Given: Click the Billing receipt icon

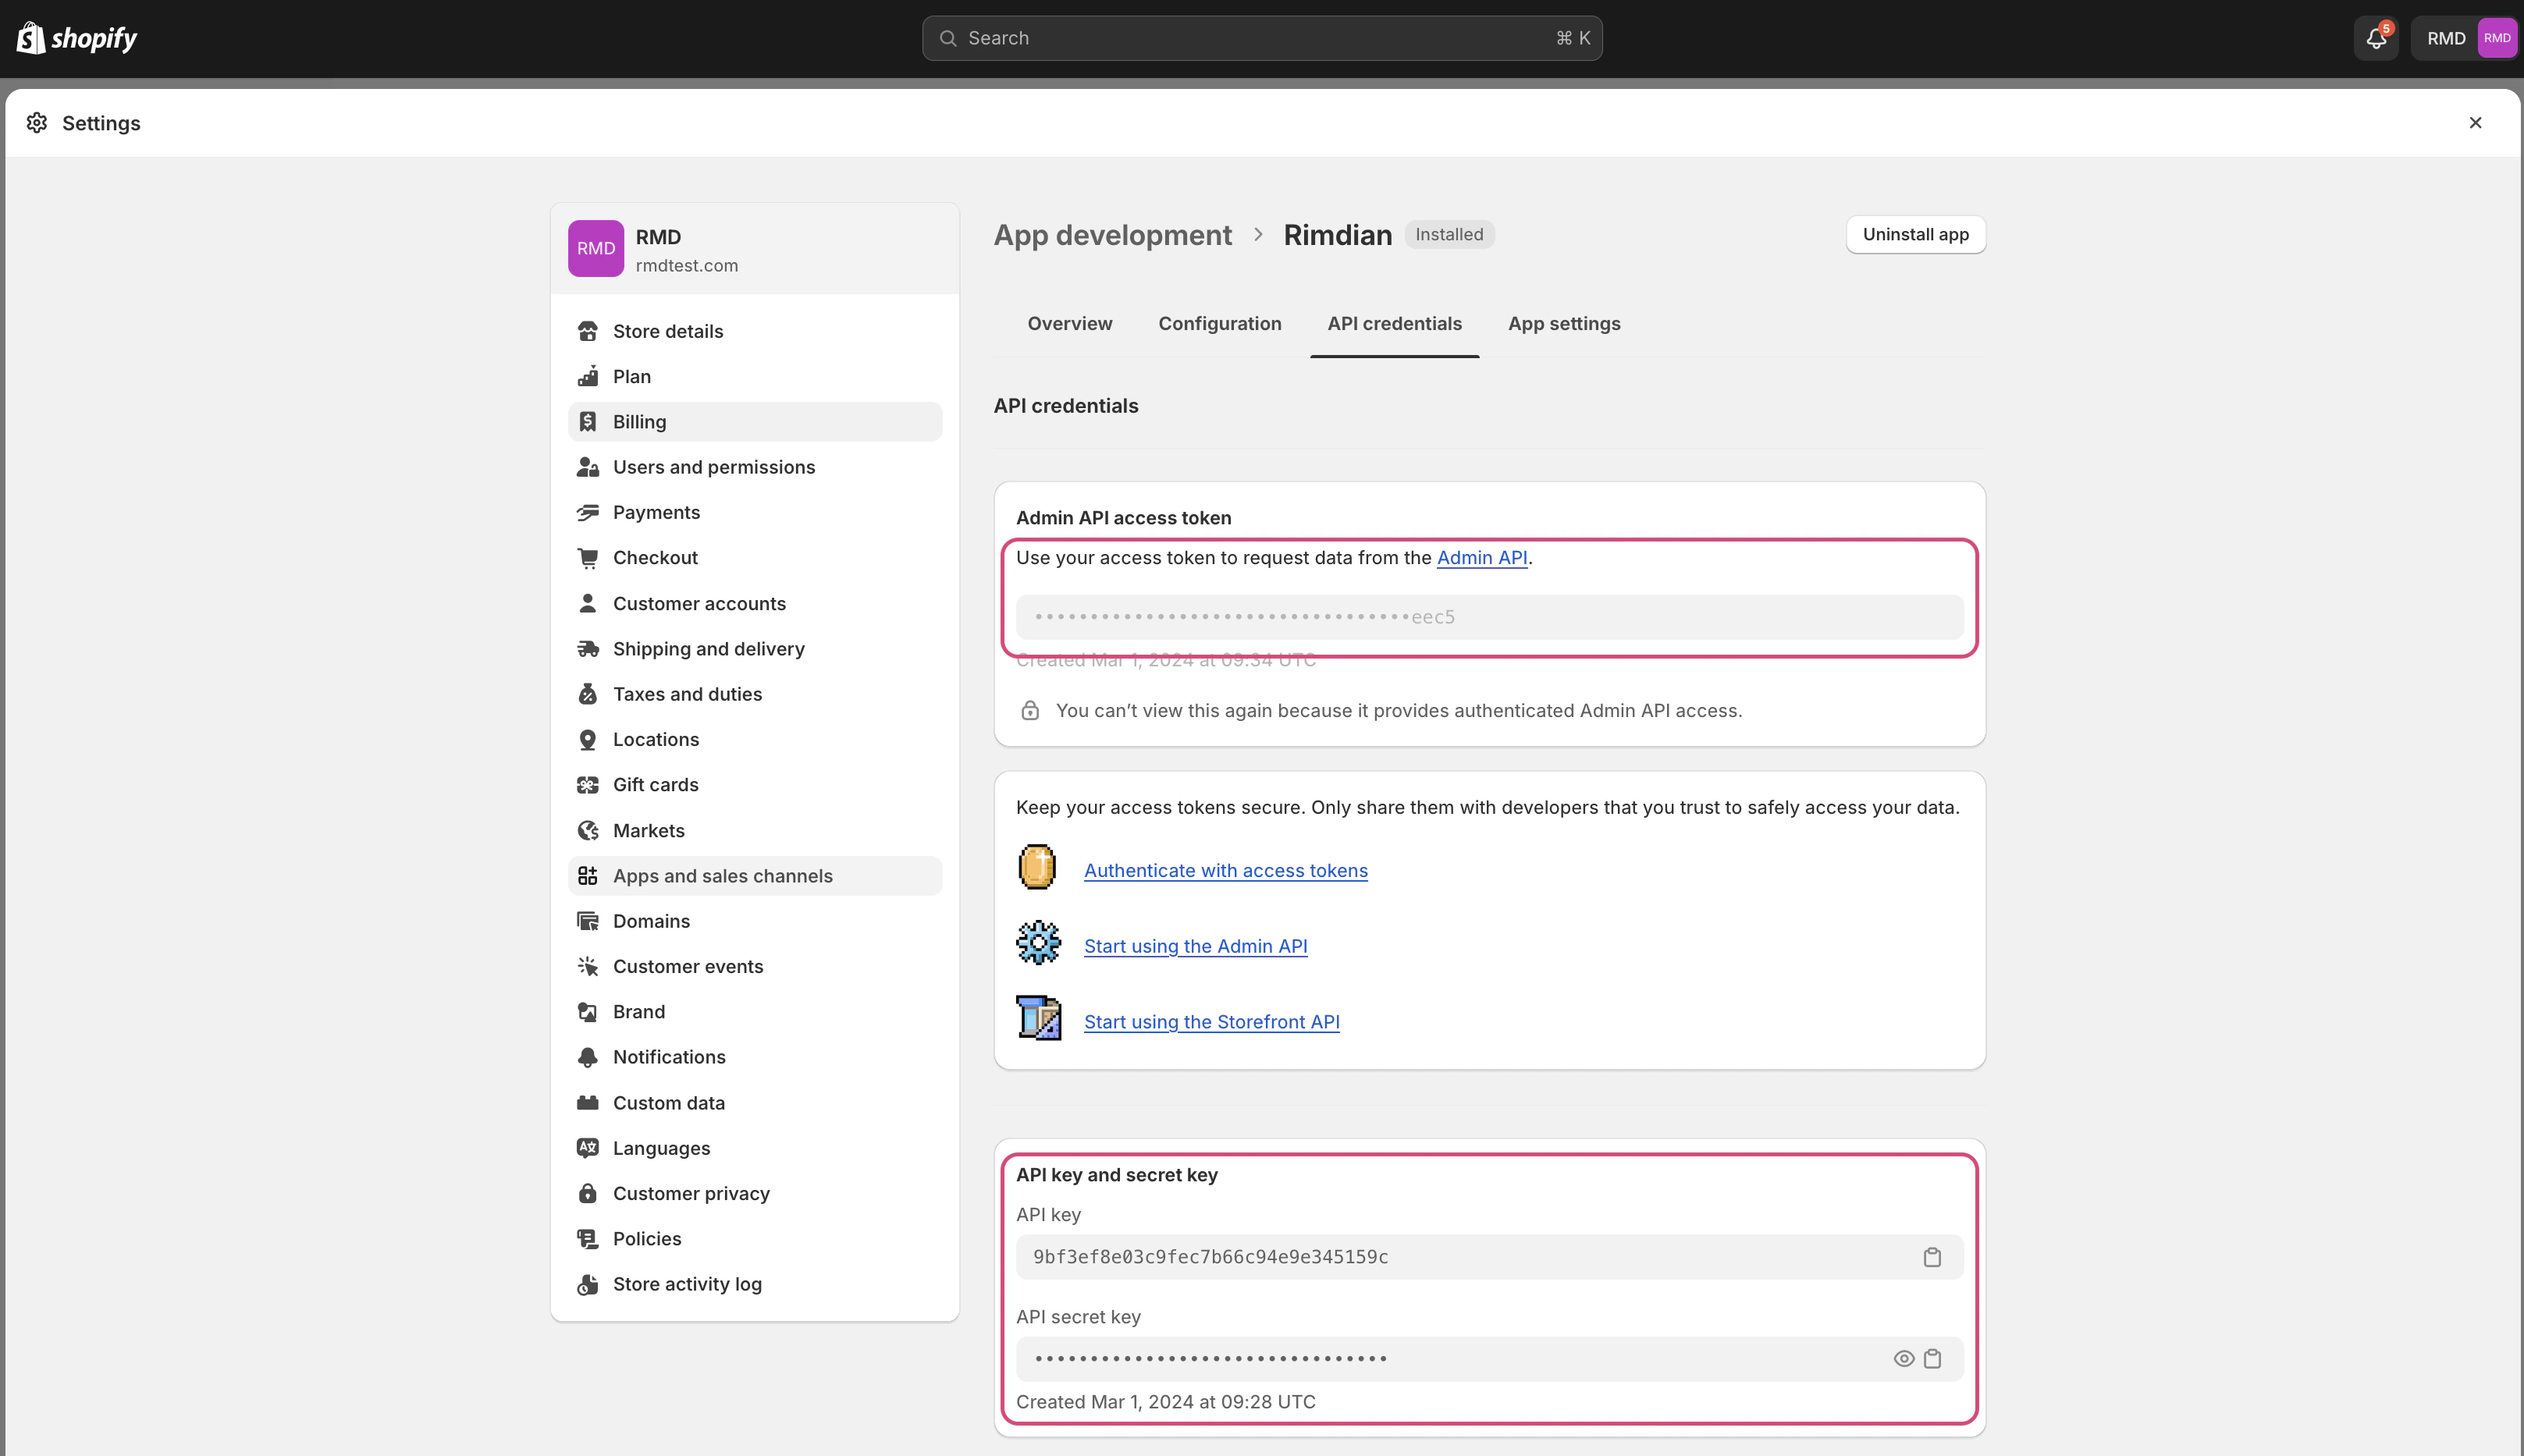Looking at the screenshot, I should [588, 422].
